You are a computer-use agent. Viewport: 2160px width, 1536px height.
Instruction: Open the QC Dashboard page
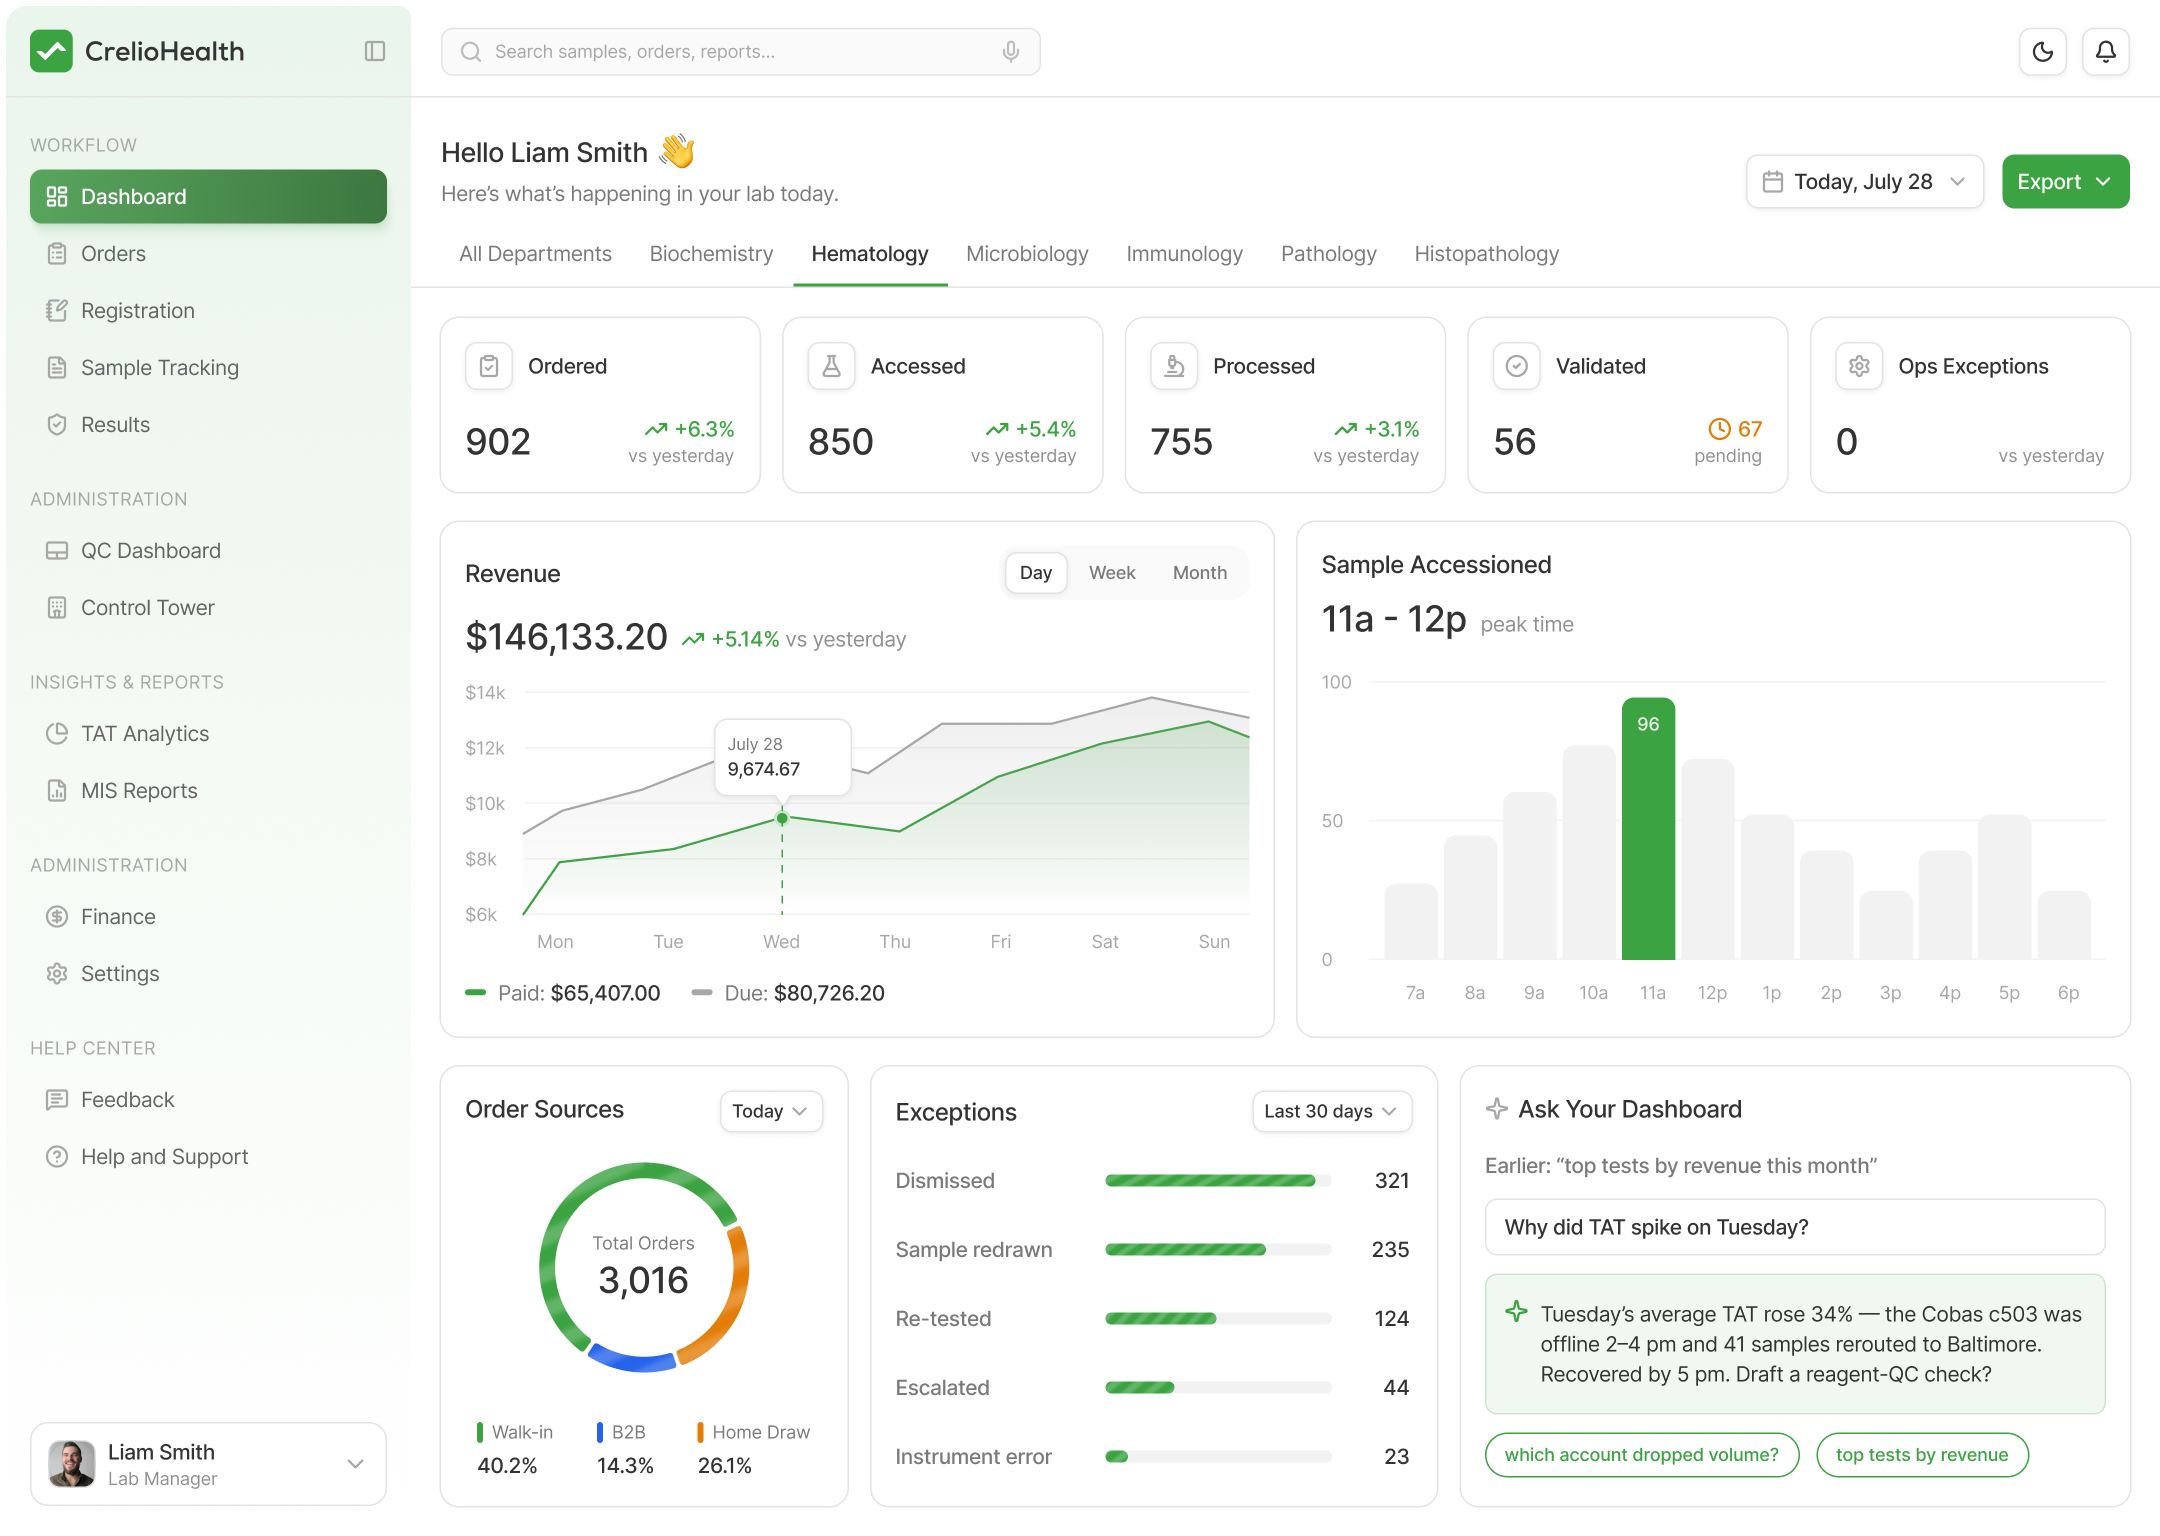tap(208, 551)
